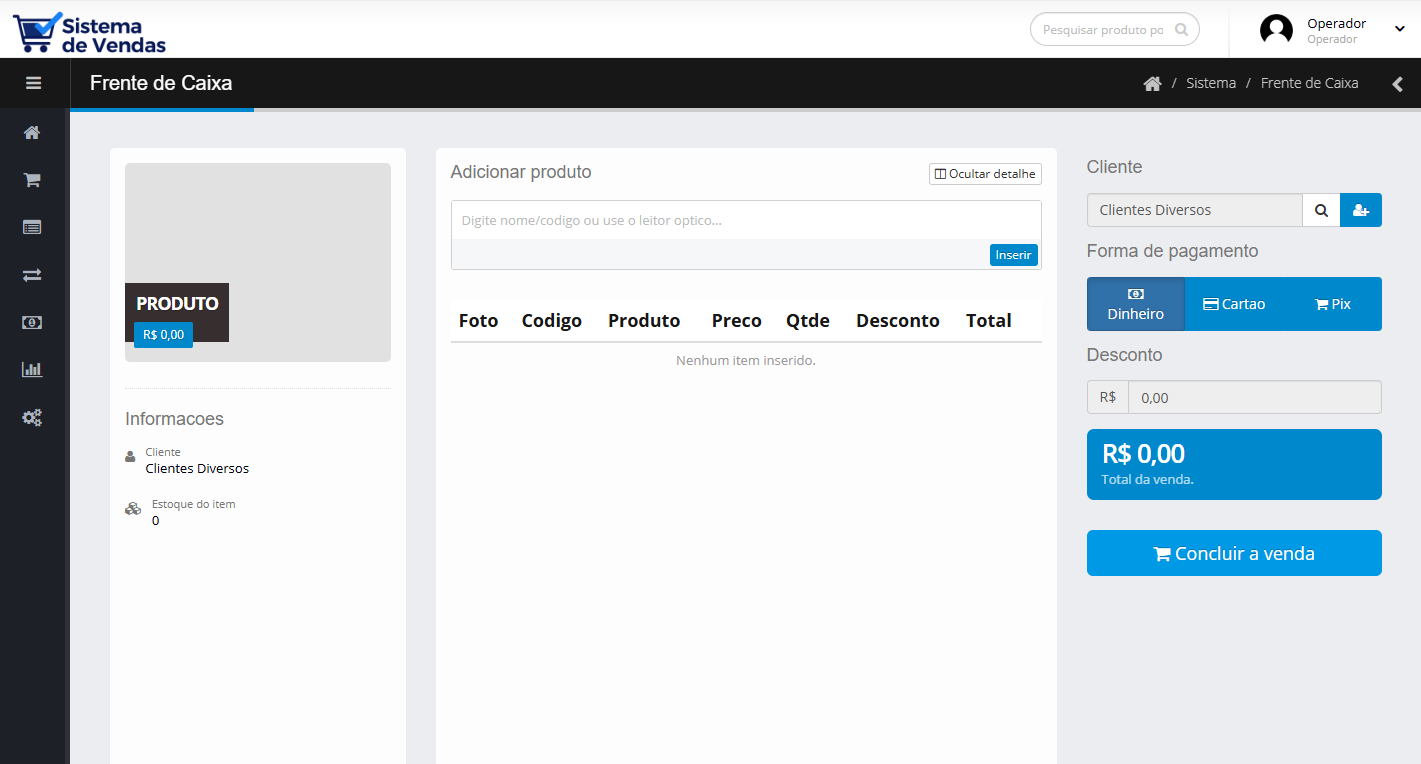This screenshot has height=764, width=1421.
Task: Click the R$ 0,00 product price badge
Action: click(163, 335)
